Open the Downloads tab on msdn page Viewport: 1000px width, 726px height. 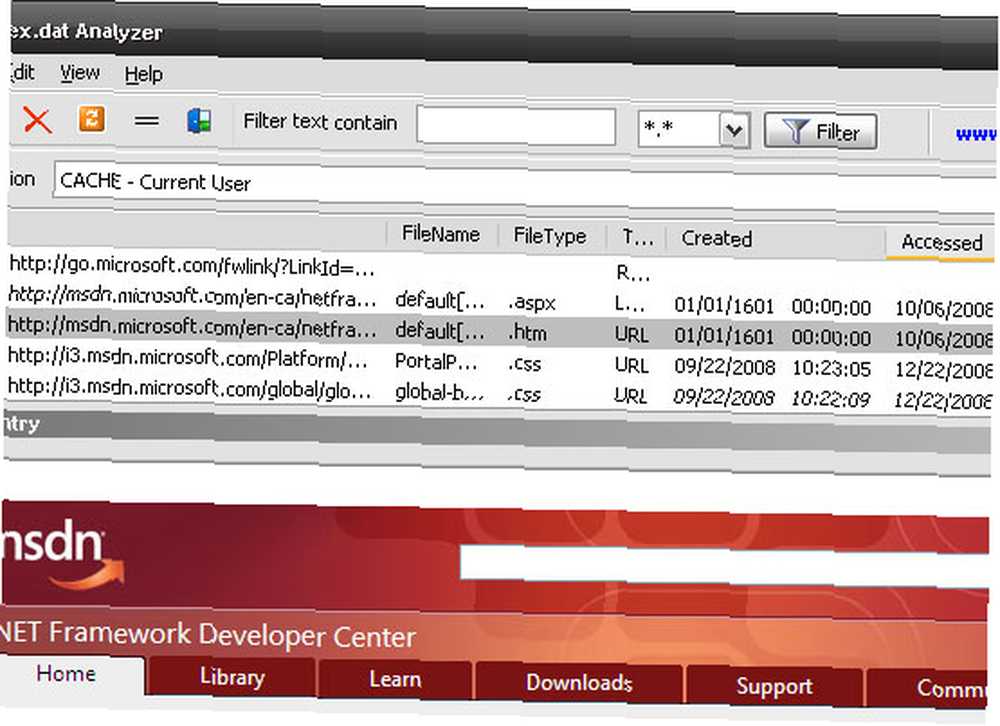point(579,682)
